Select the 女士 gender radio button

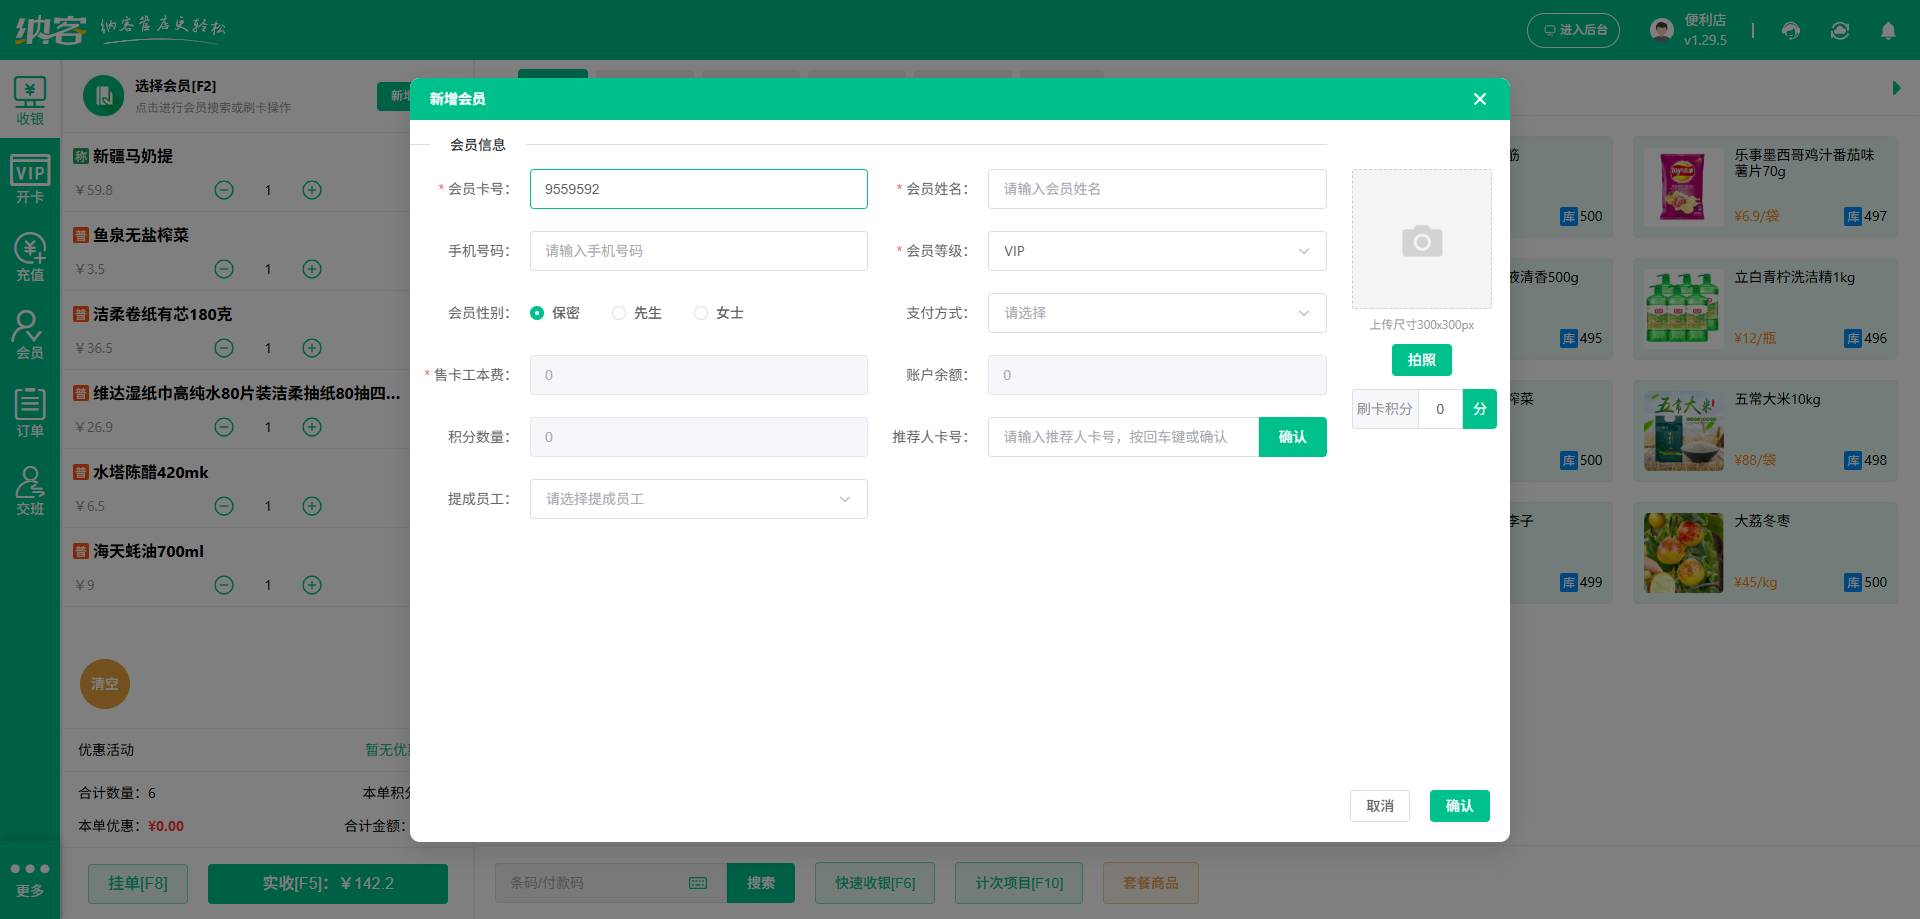[x=701, y=313]
